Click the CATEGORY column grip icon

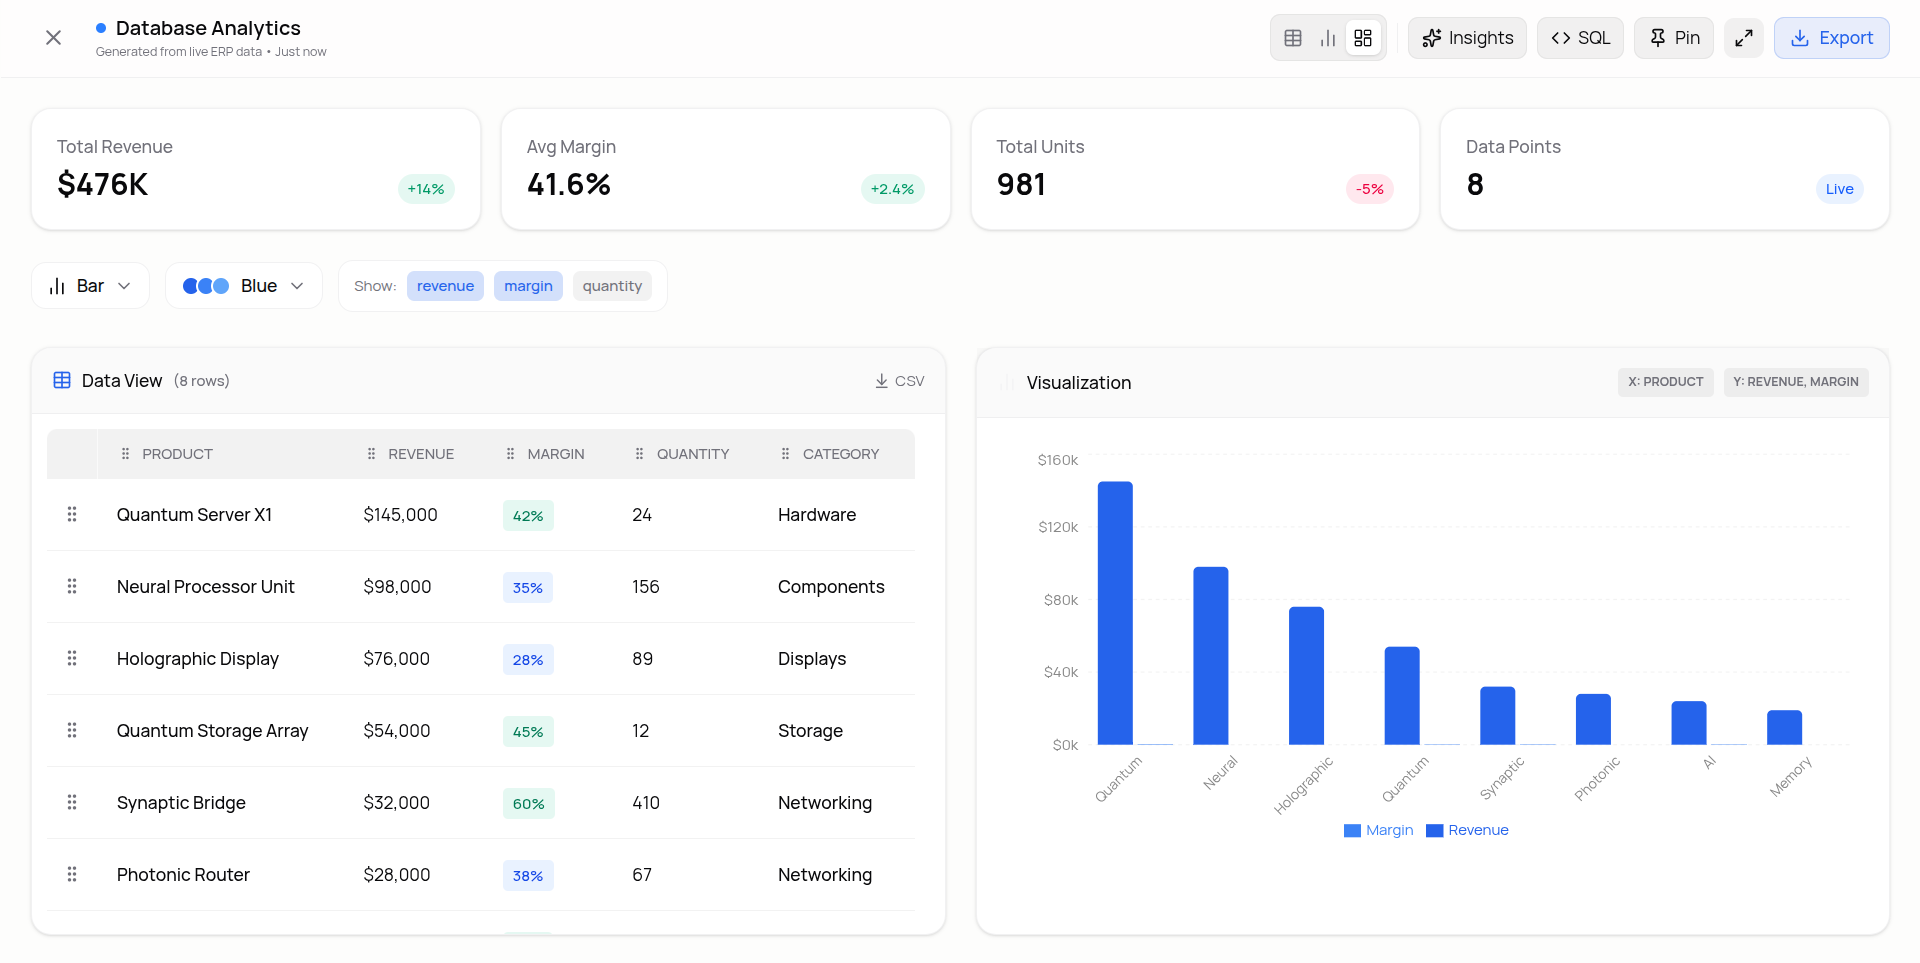point(785,454)
